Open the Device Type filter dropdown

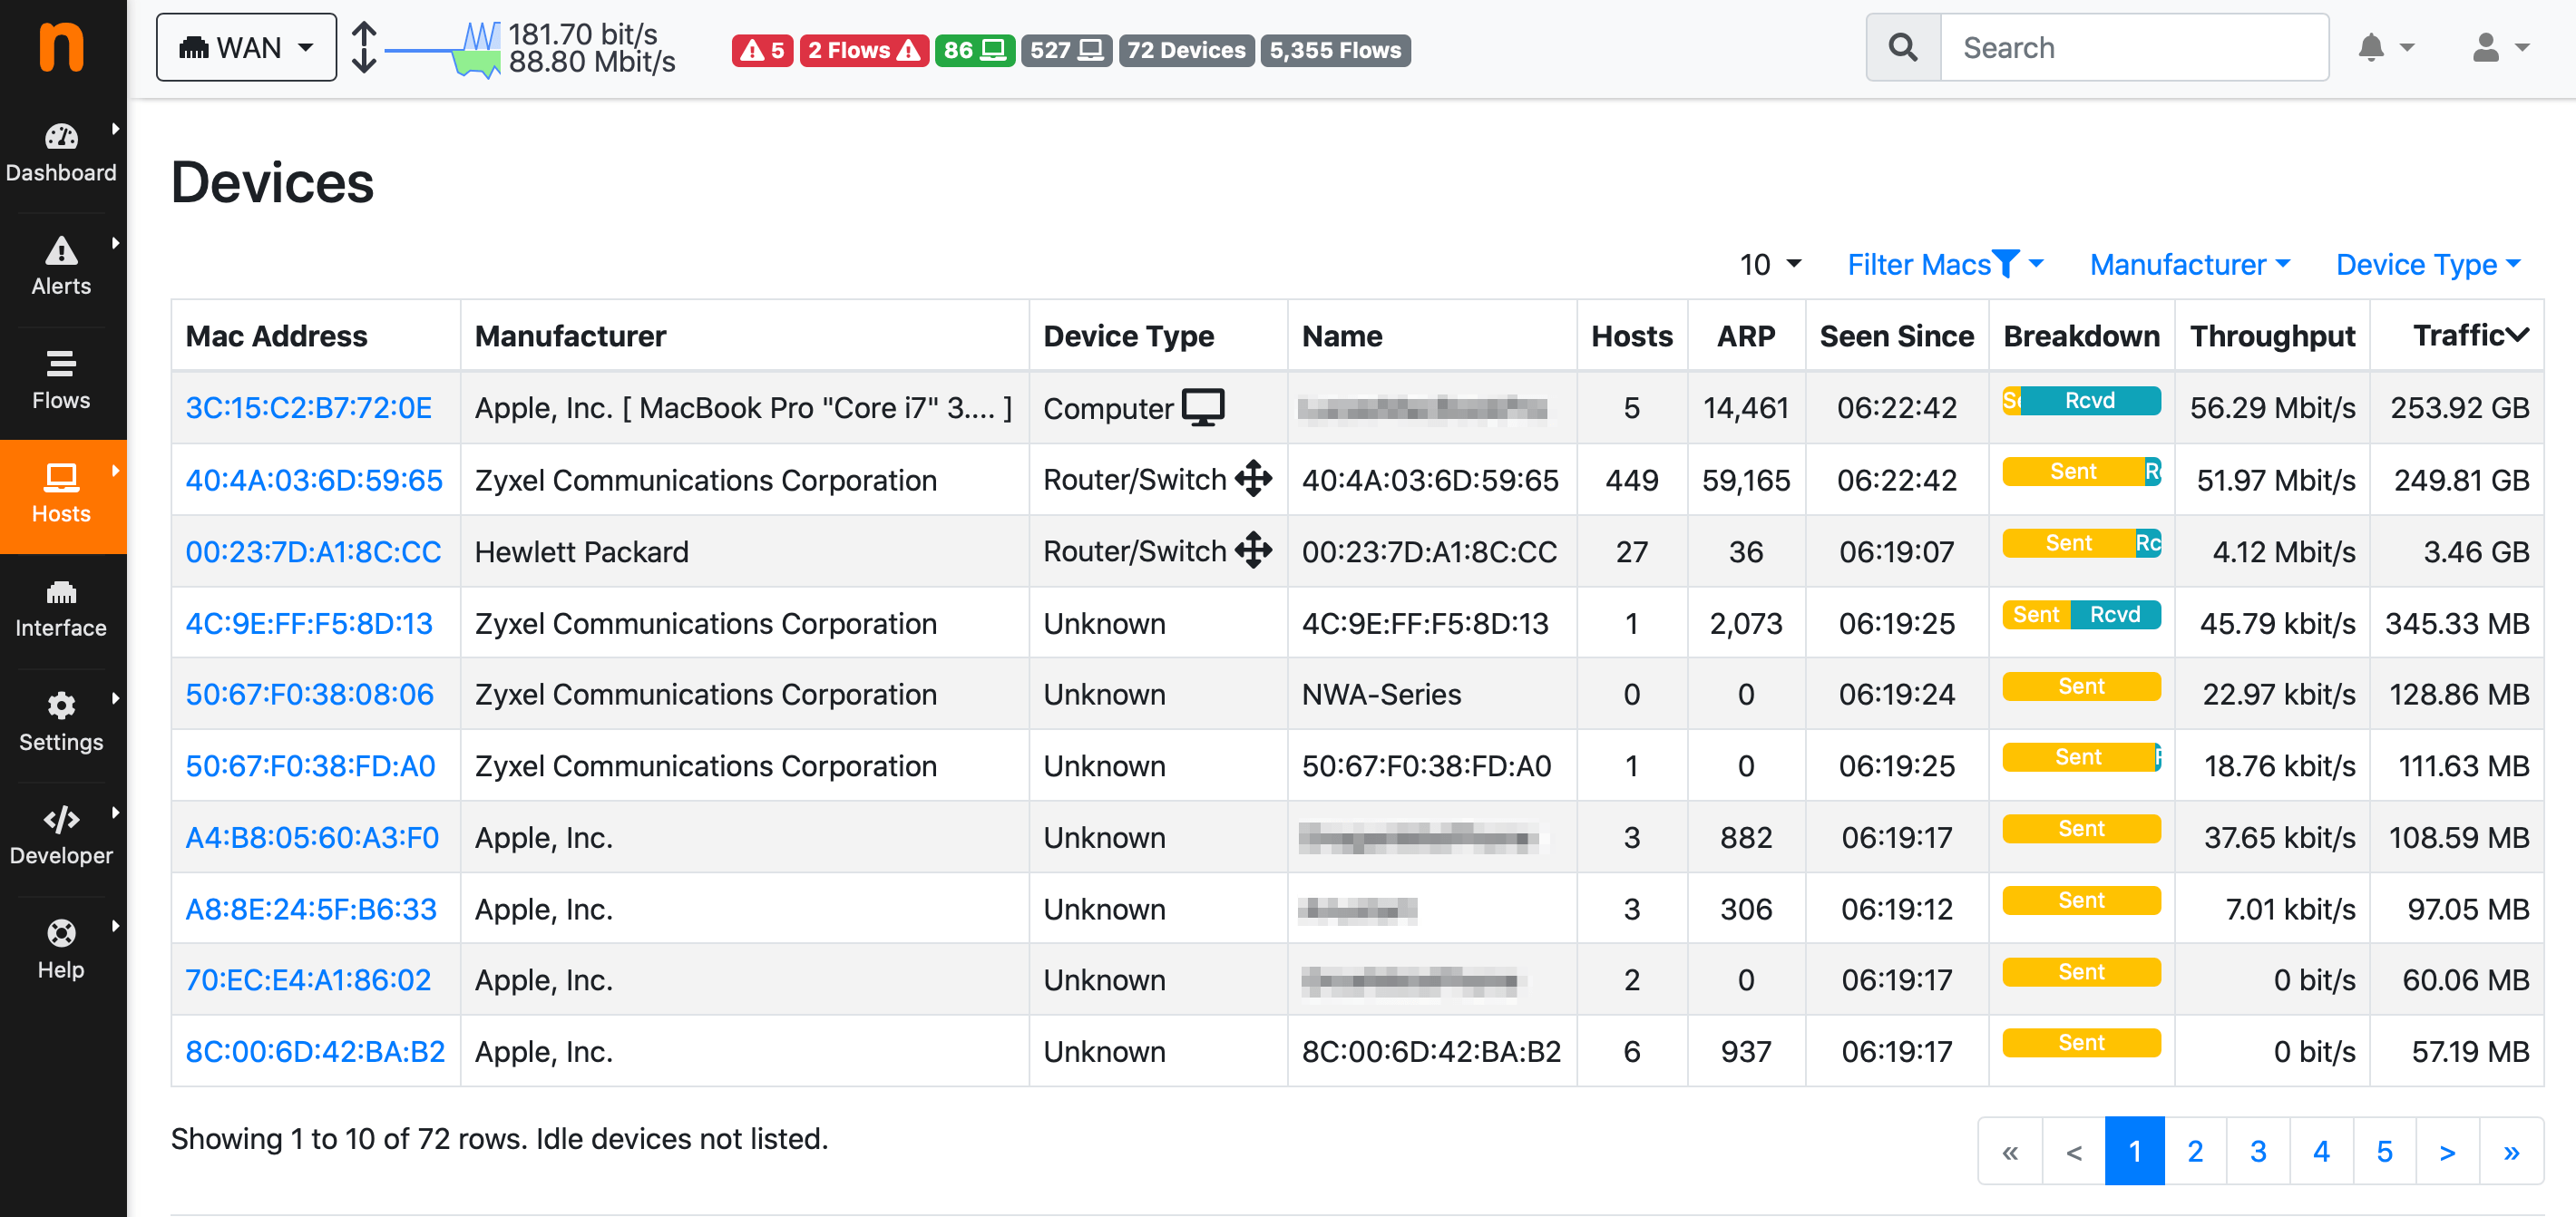pyautogui.click(x=2427, y=264)
